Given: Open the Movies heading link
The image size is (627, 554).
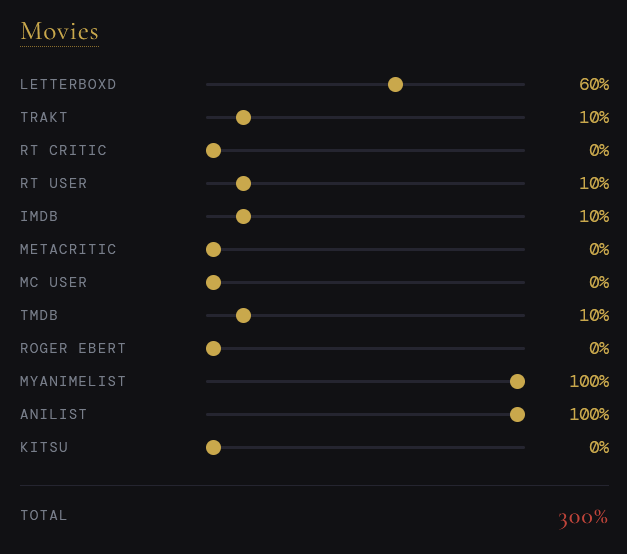Looking at the screenshot, I should (59, 31).
